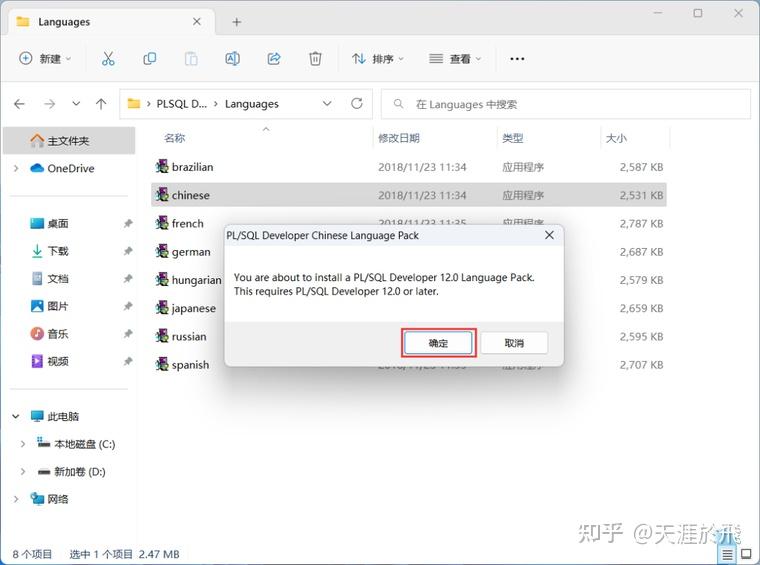Viewport: 760px width, 565px height.
Task: Go back with the left arrow
Action: [19, 104]
